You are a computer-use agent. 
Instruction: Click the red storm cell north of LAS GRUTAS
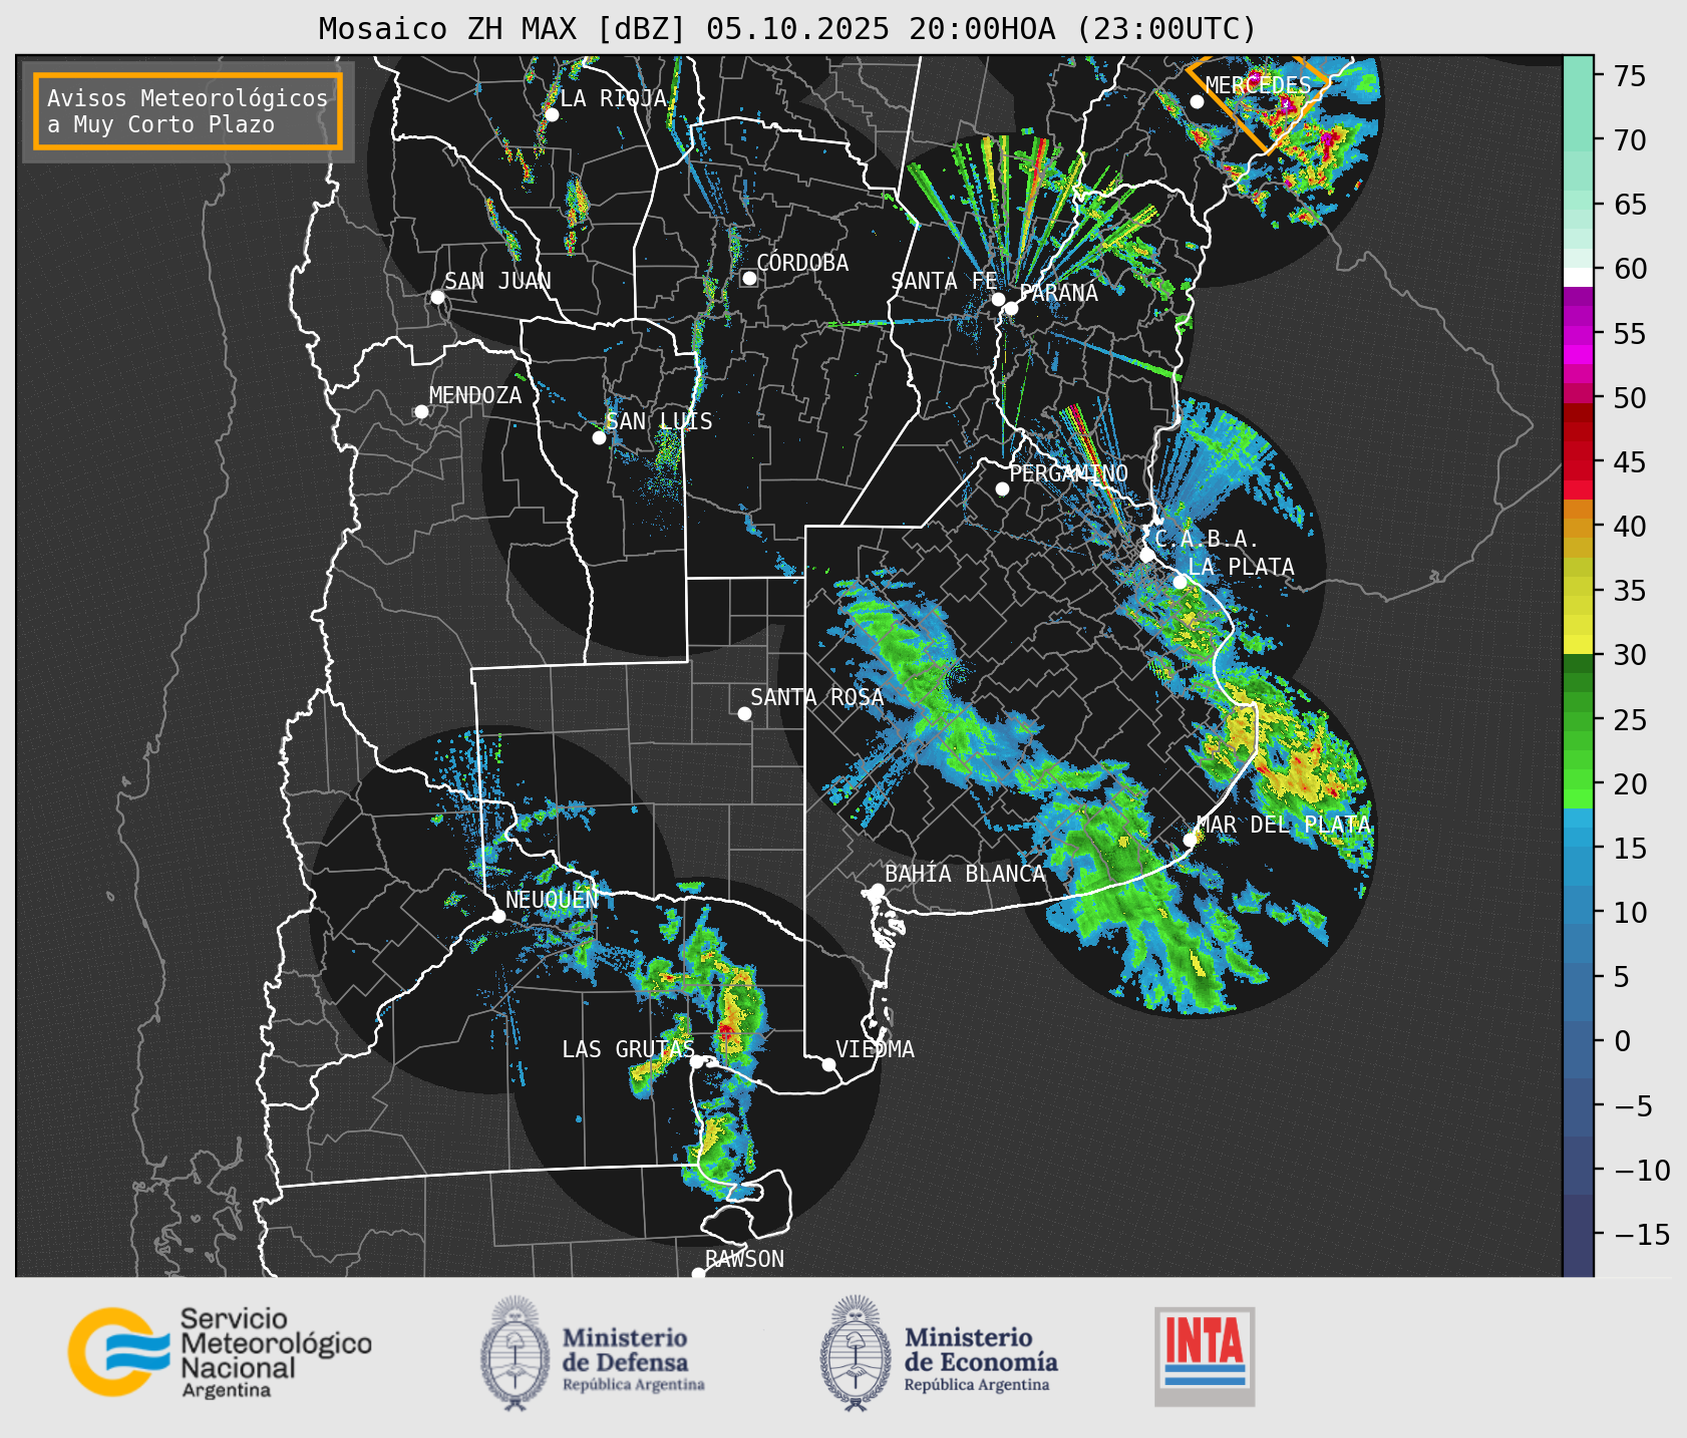pos(724,1030)
